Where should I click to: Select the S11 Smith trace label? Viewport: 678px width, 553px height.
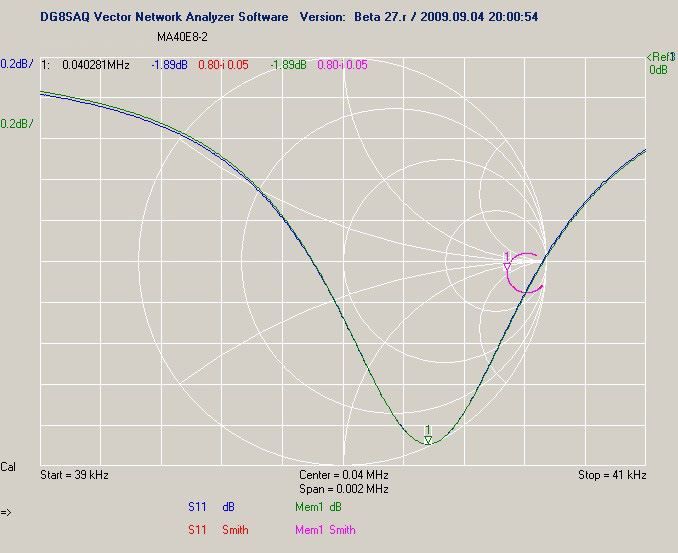pos(218,530)
